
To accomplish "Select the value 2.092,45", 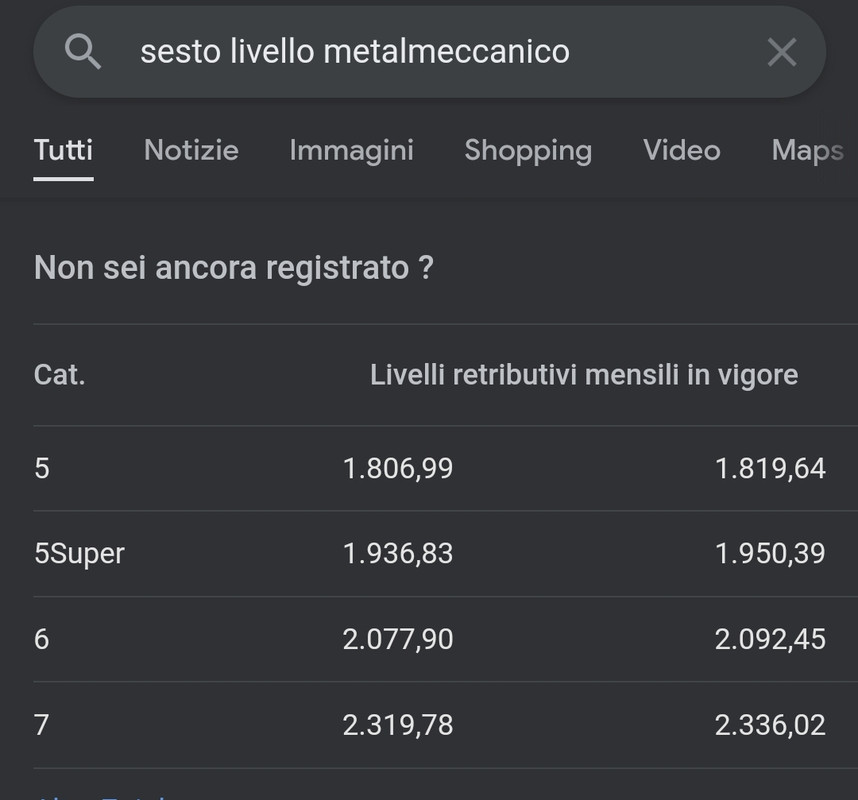I will 770,639.
